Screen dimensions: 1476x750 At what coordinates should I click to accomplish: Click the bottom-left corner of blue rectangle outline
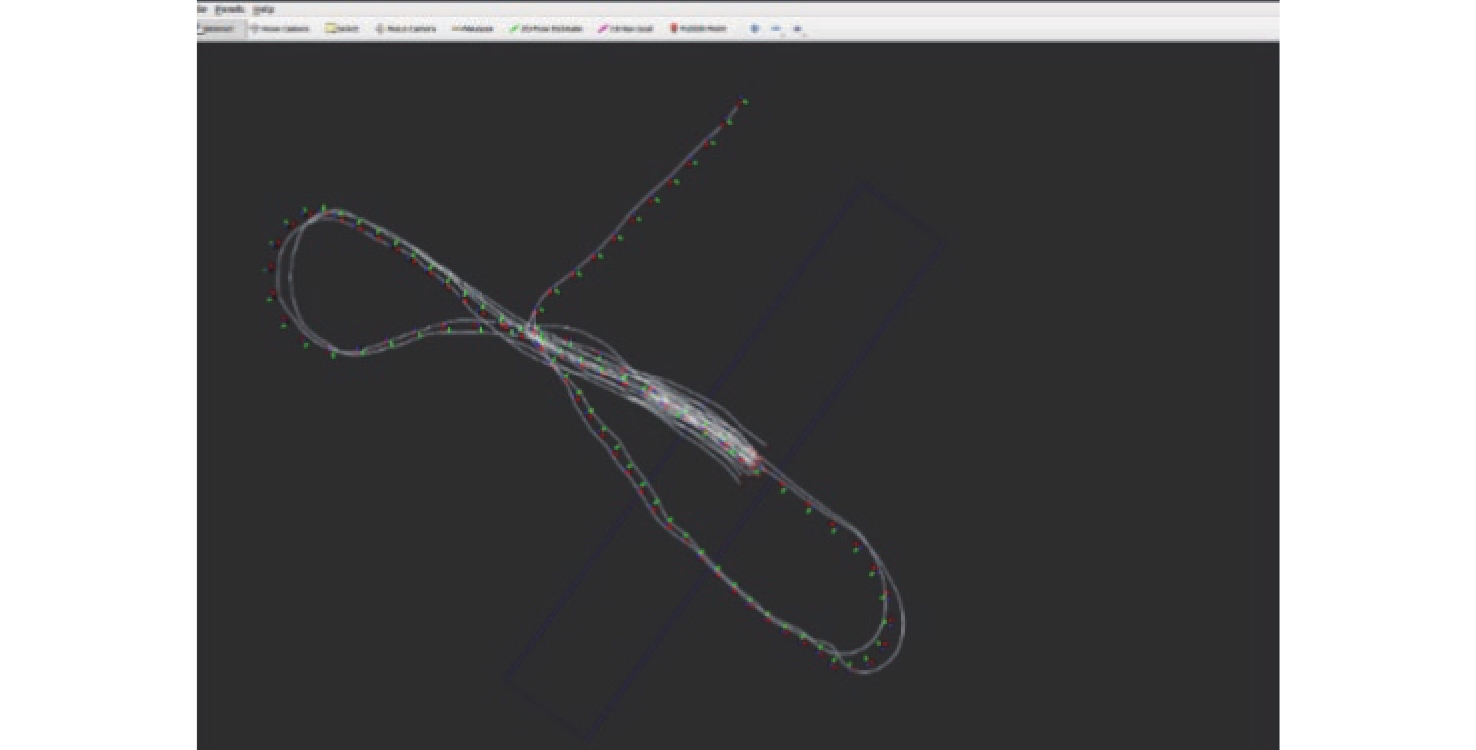click(505, 680)
